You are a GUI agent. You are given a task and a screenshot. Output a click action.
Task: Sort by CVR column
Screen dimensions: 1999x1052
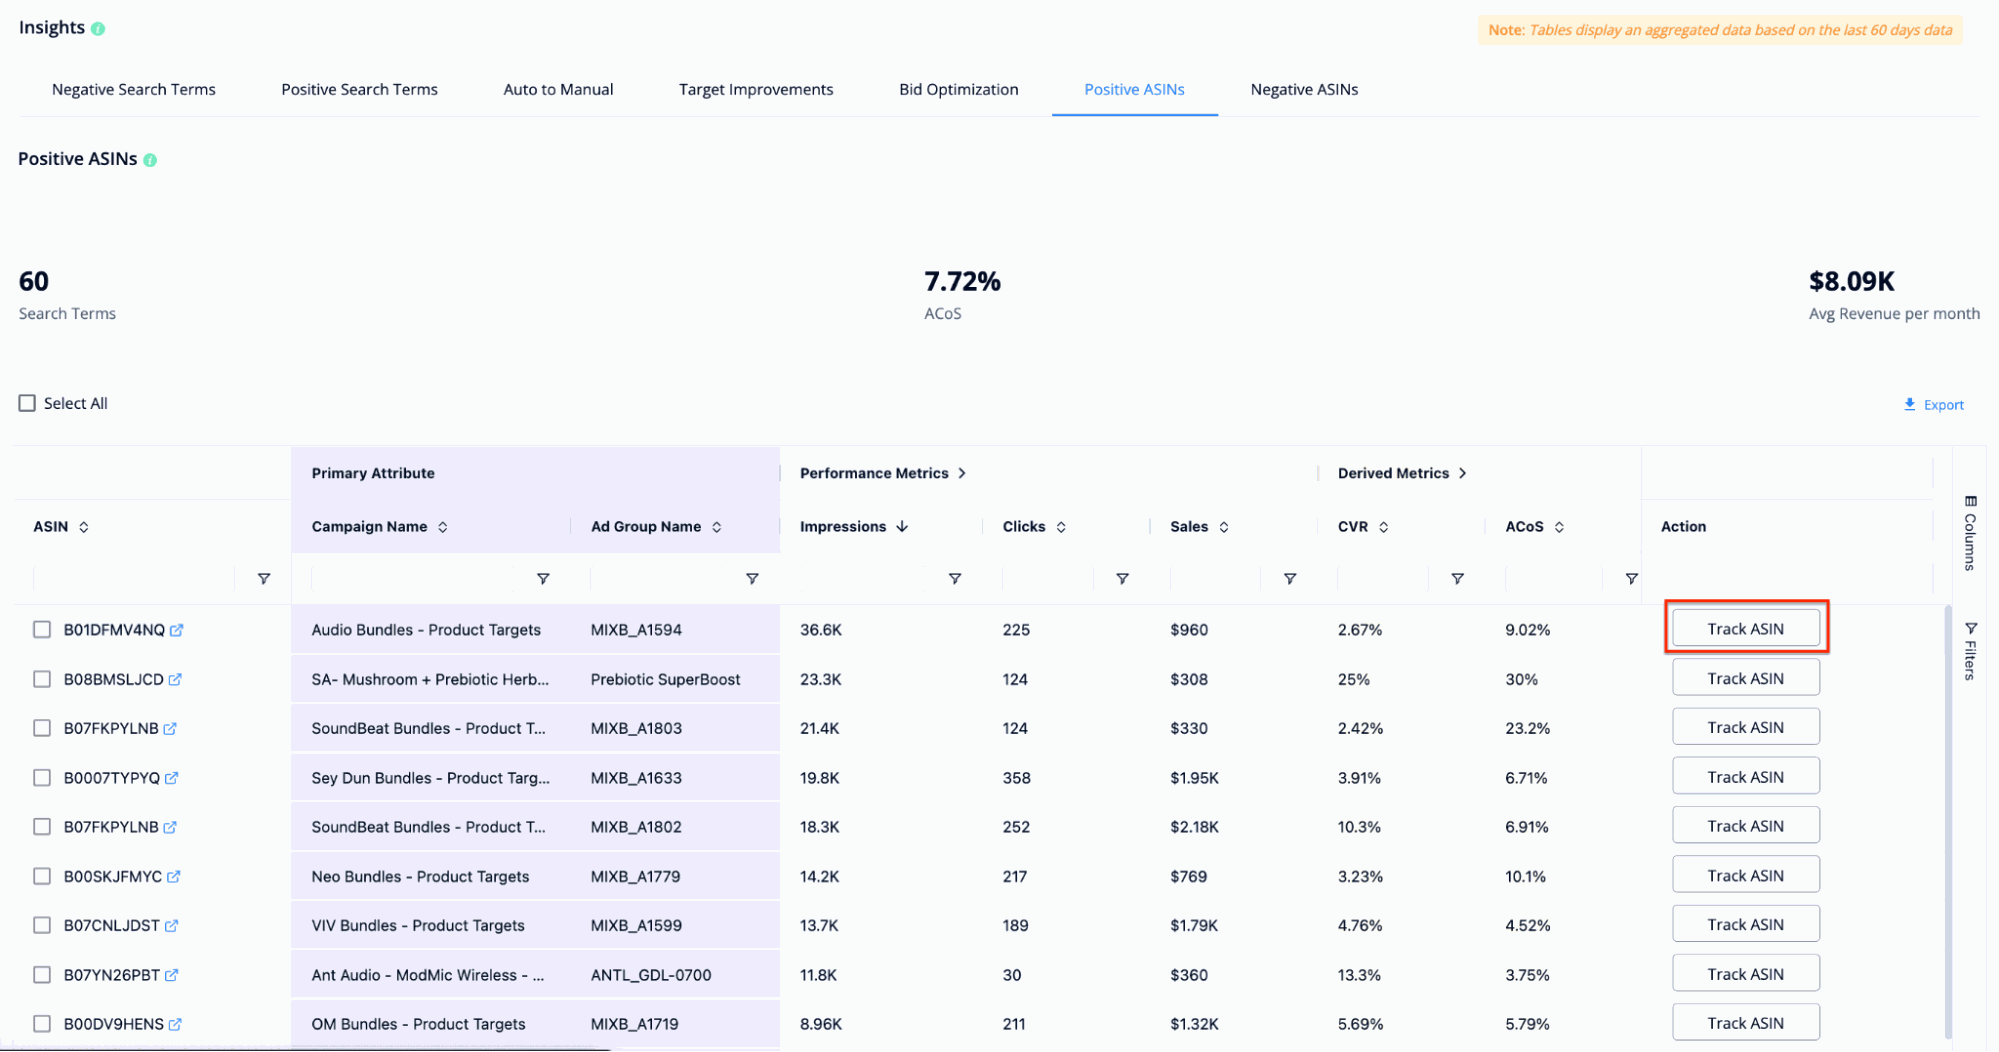(1384, 527)
